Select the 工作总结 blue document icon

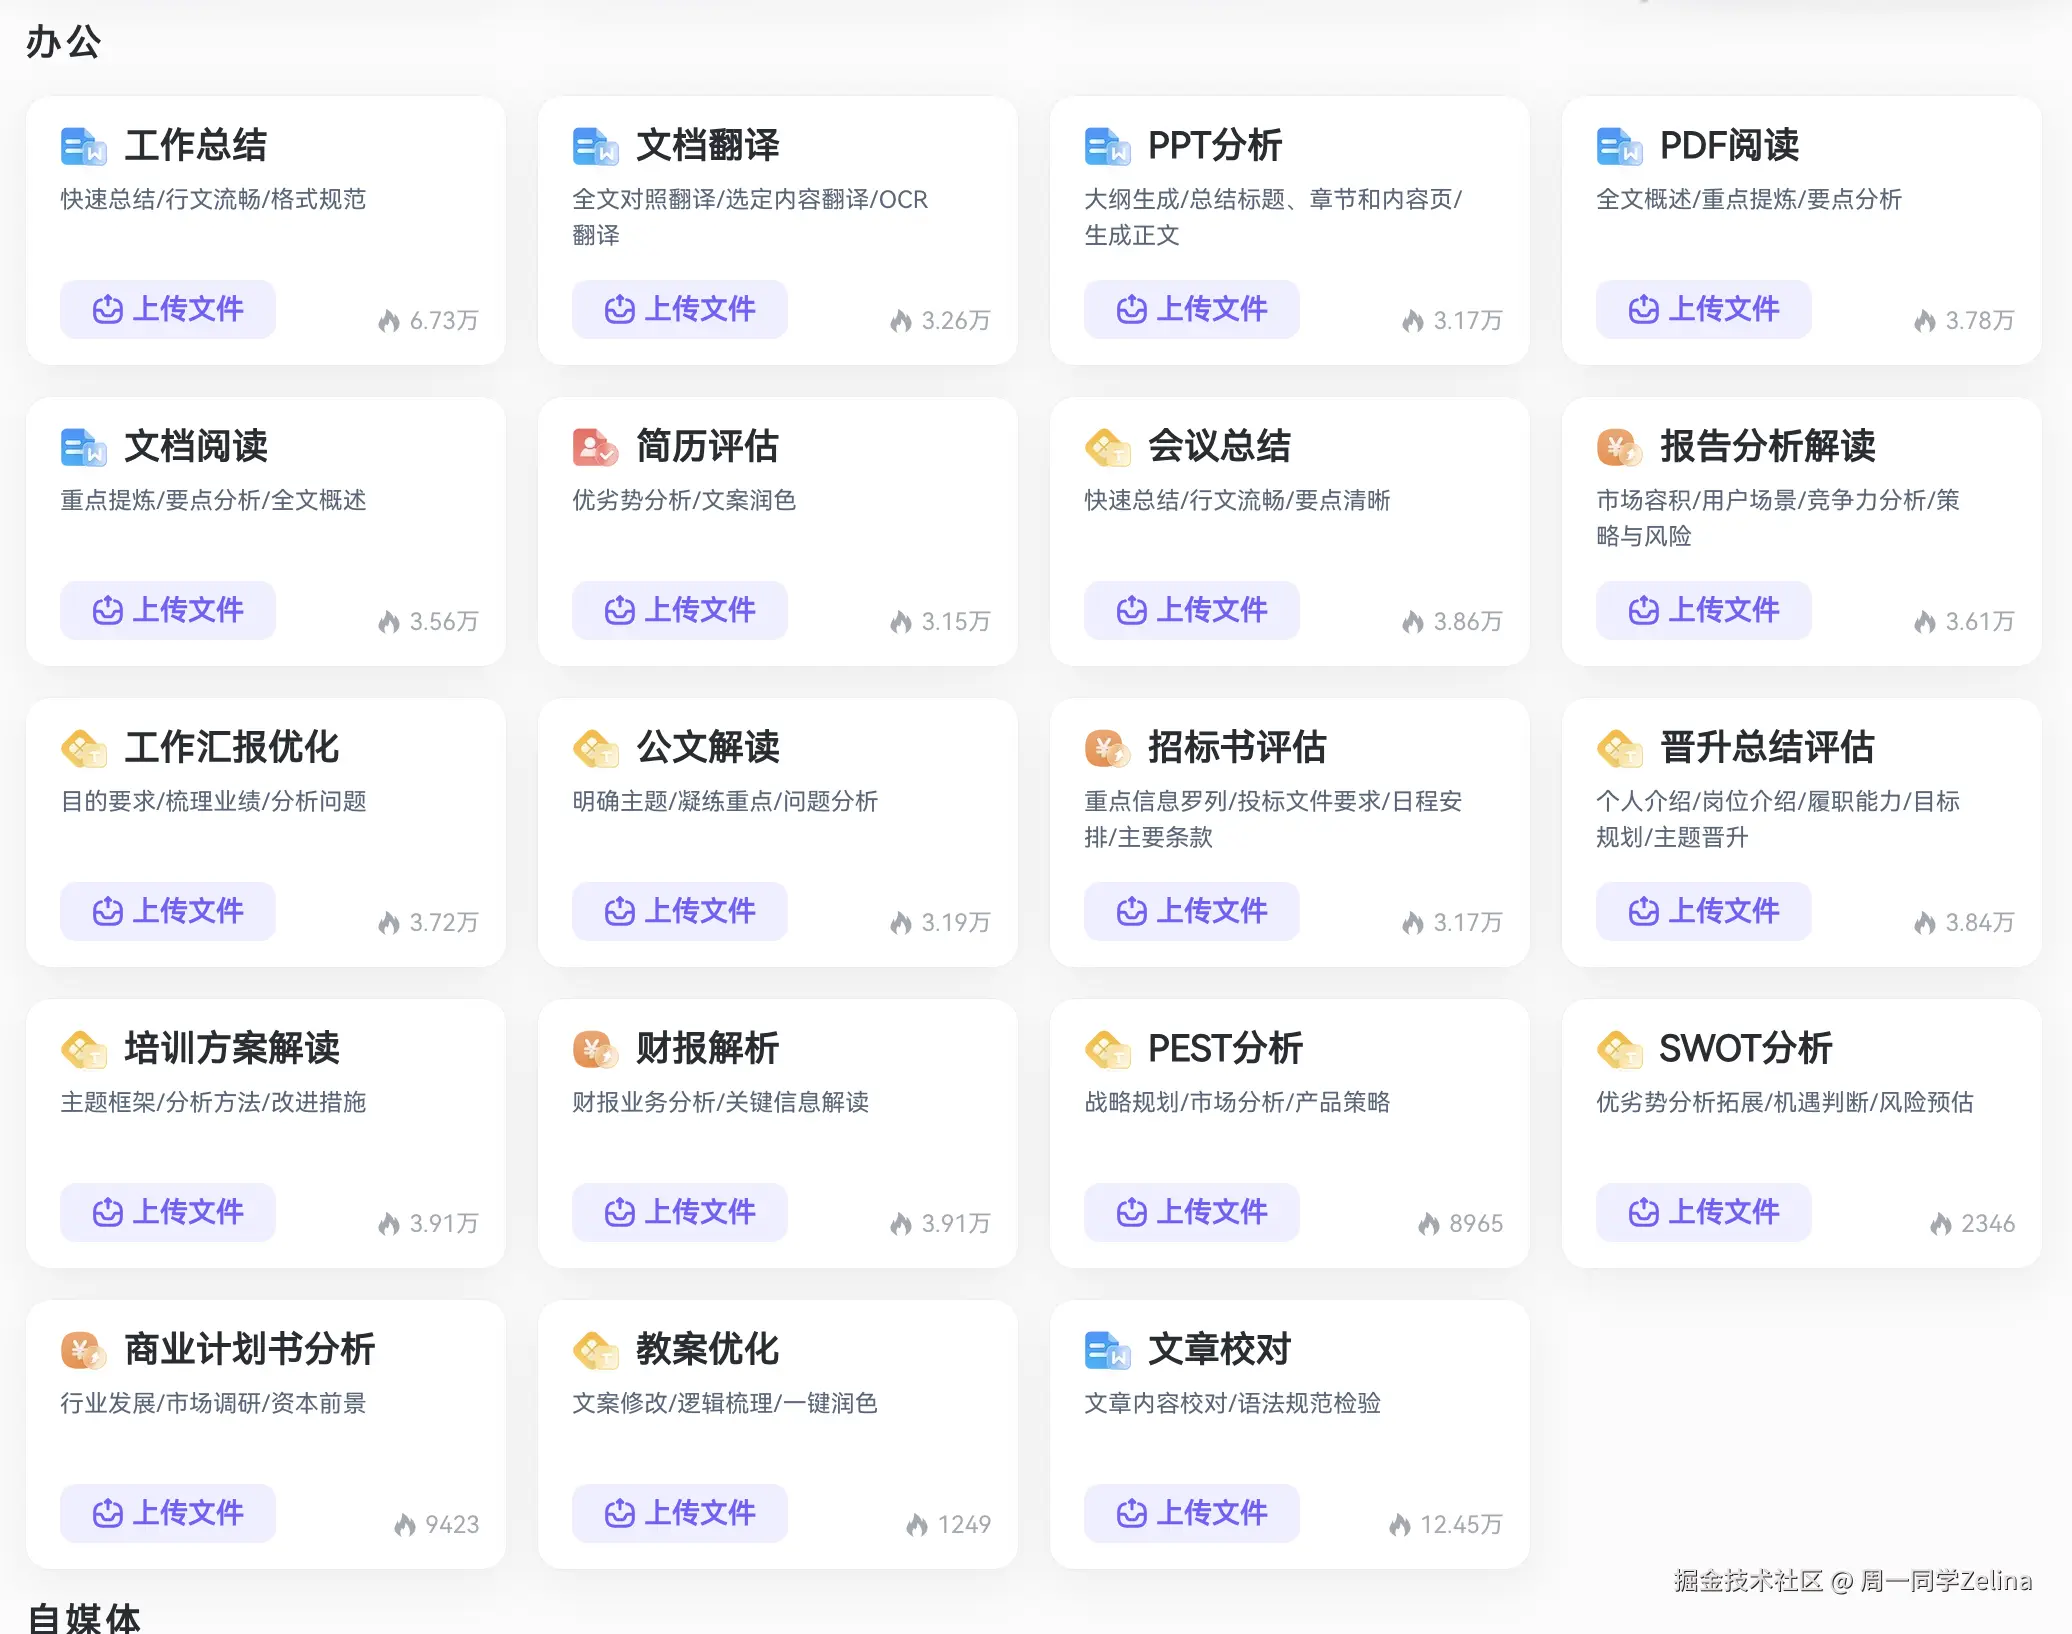tap(83, 145)
